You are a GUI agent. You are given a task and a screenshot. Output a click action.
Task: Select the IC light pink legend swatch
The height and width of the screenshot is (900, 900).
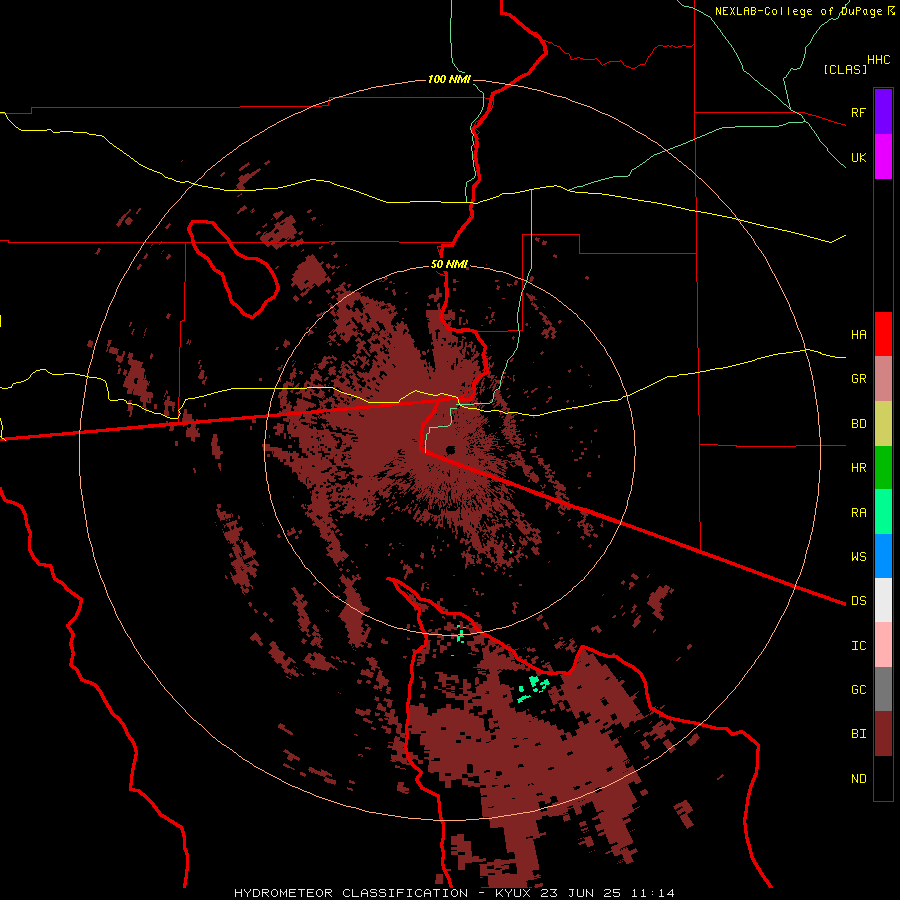click(x=883, y=645)
